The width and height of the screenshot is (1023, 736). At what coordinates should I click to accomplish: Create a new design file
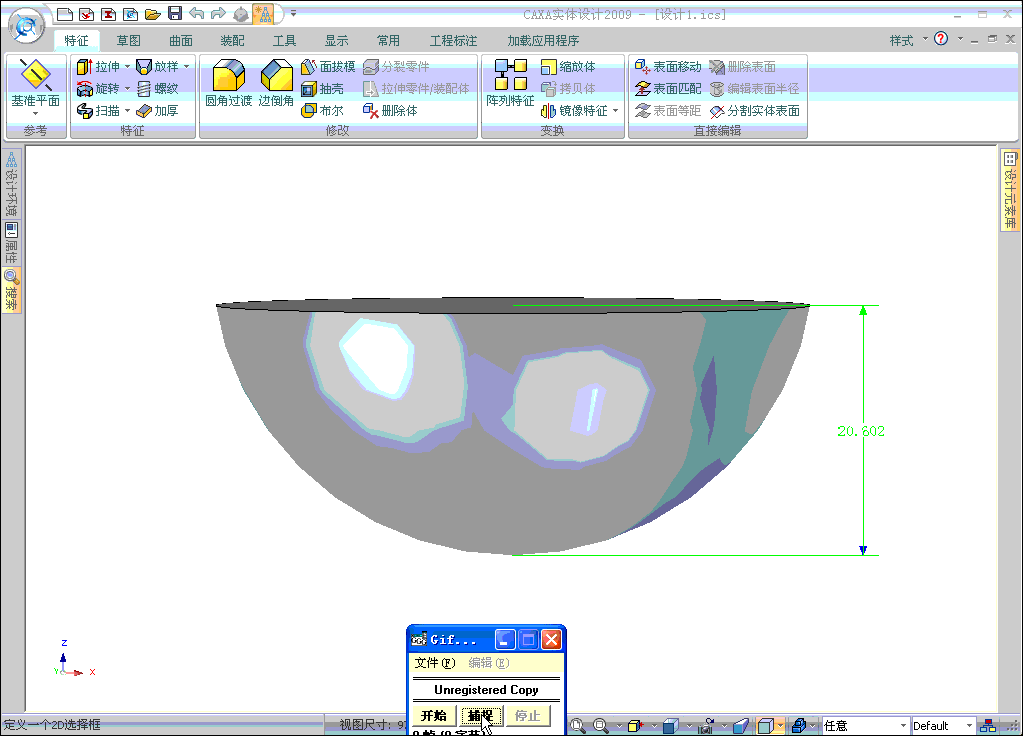click(65, 14)
